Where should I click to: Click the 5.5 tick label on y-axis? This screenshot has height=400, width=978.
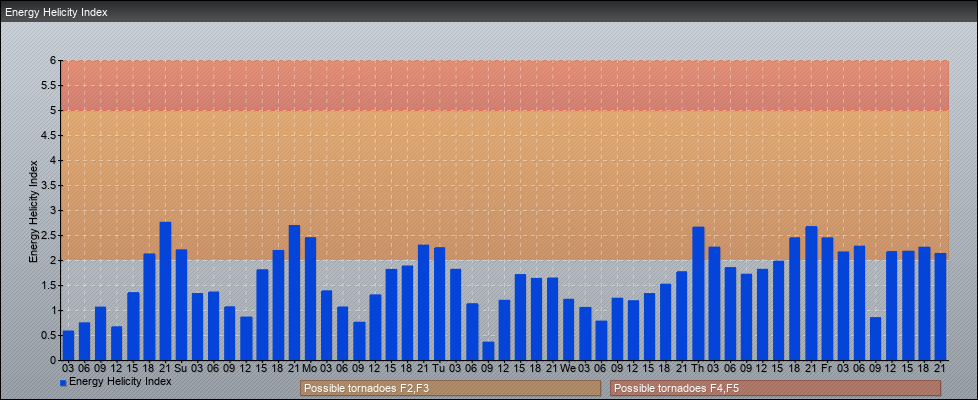click(50, 85)
